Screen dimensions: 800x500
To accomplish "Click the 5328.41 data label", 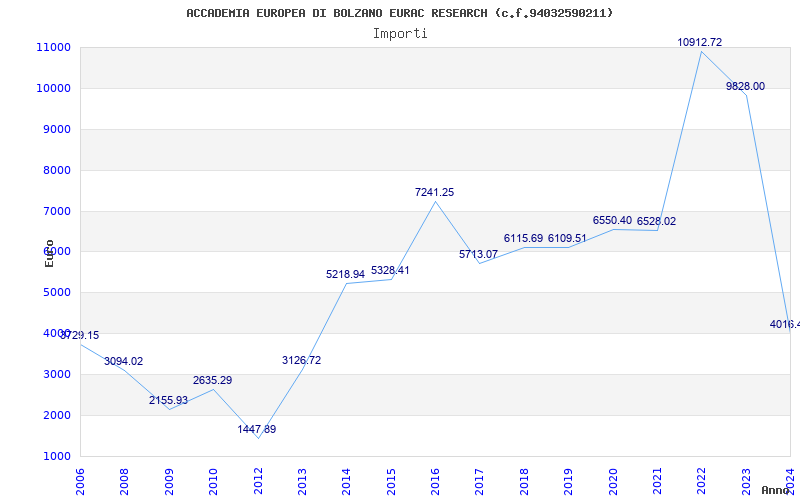I will point(390,270).
